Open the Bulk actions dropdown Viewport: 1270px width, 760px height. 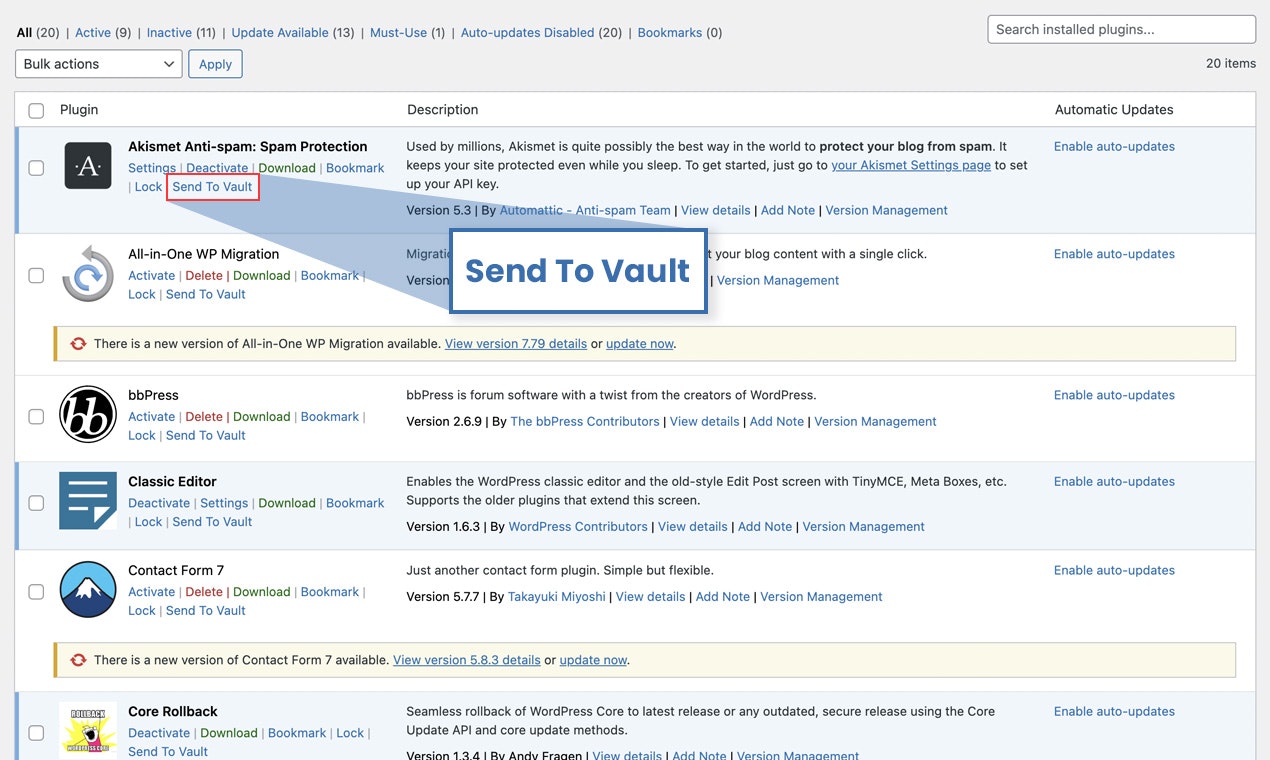coord(98,64)
